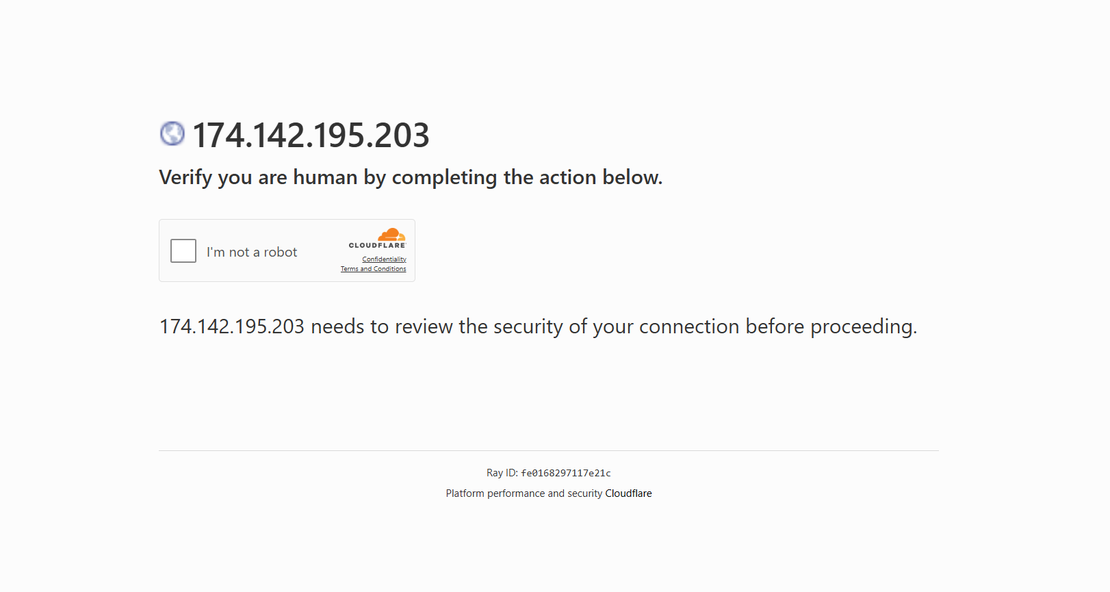Click the large 174.142.195.203 heading
This screenshot has width=1110, height=592.
(311, 135)
